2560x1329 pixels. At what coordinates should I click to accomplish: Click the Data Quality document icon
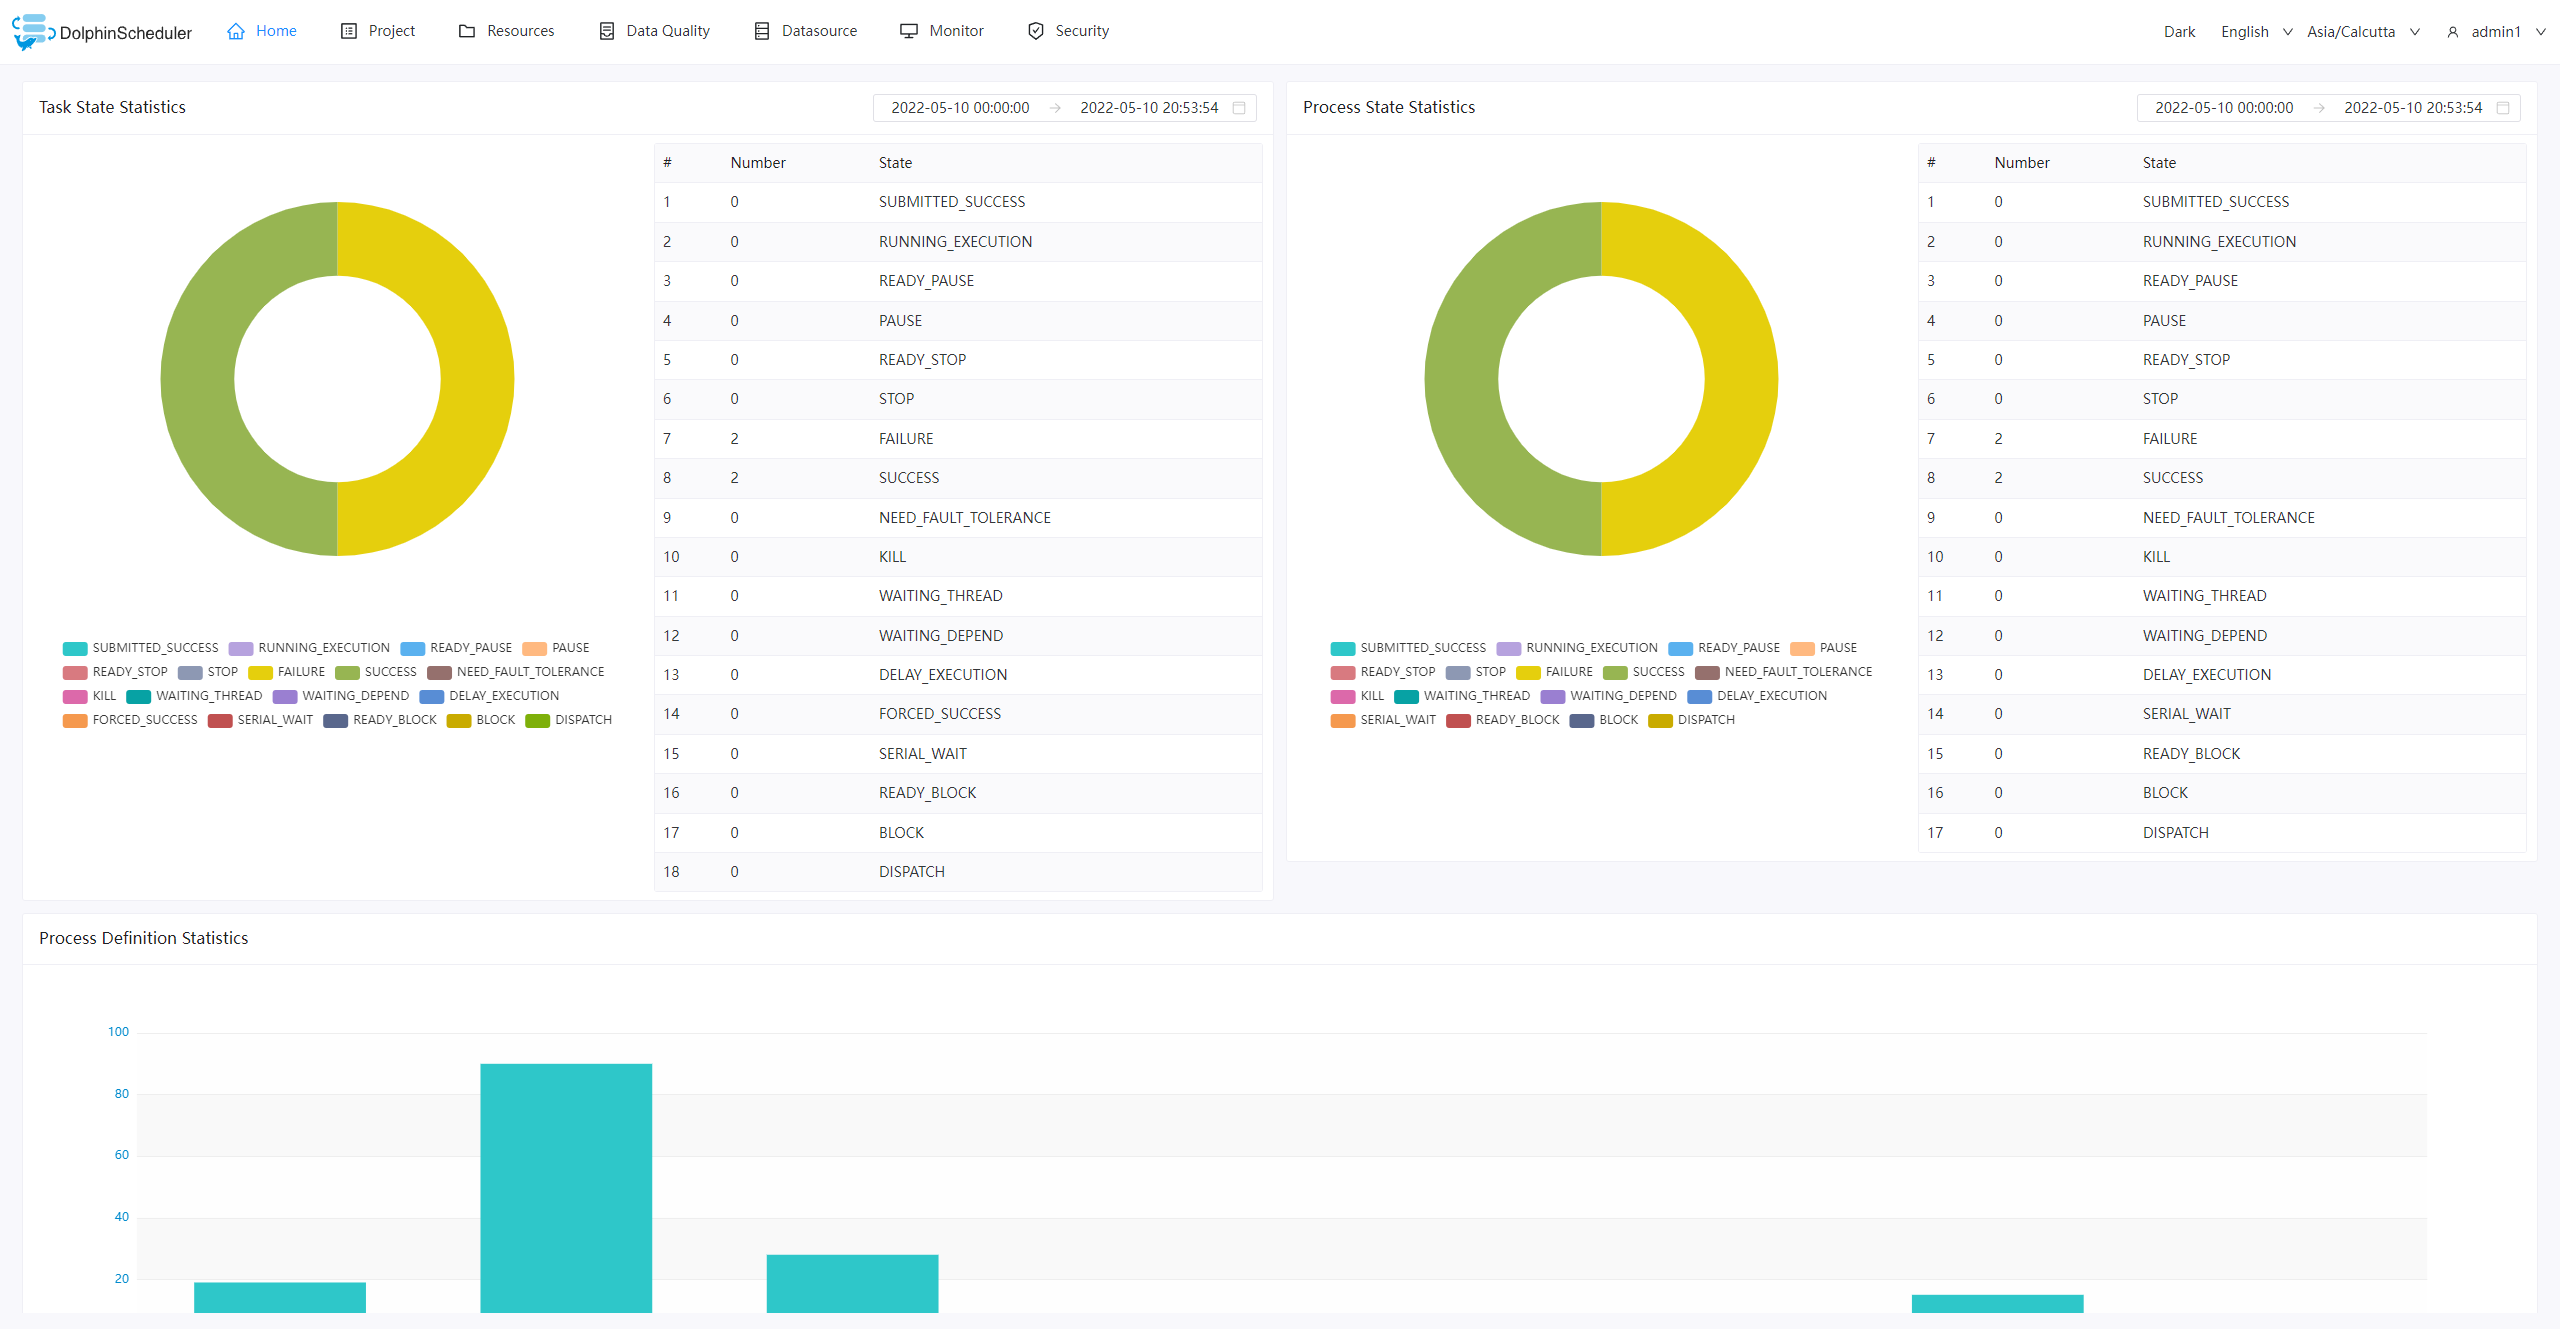click(x=607, y=31)
